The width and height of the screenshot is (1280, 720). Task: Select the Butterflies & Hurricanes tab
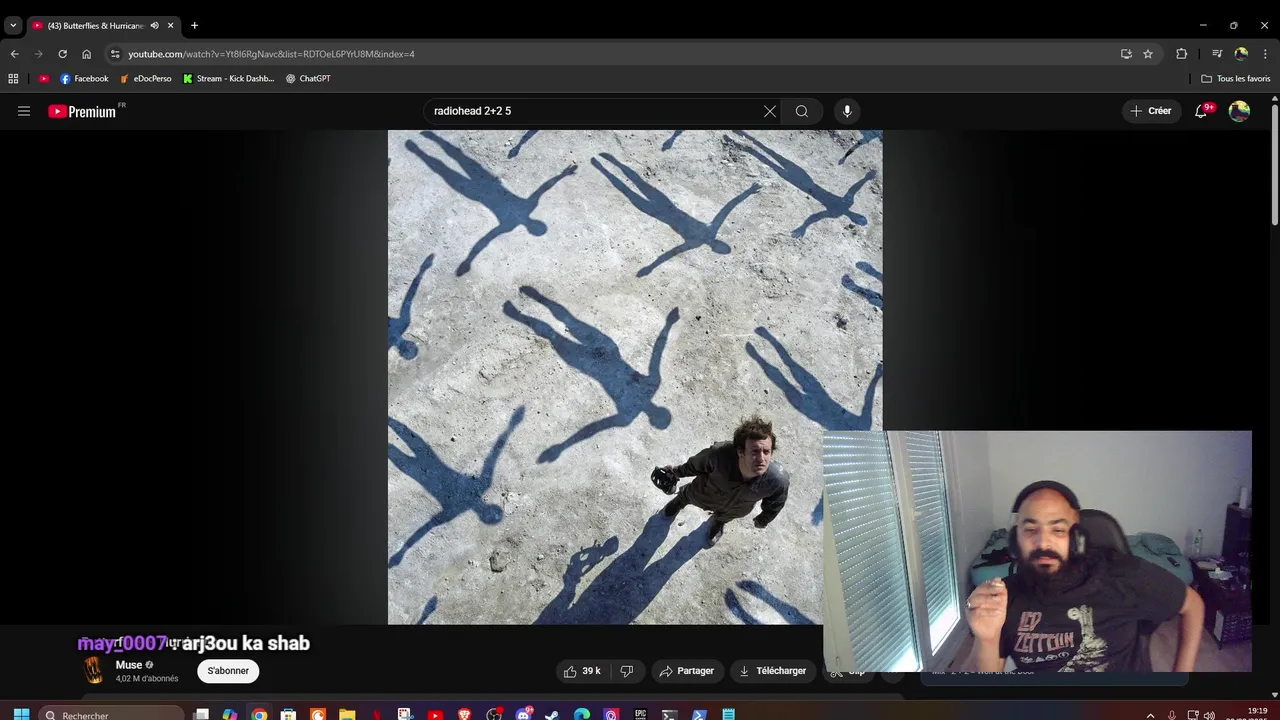96,25
